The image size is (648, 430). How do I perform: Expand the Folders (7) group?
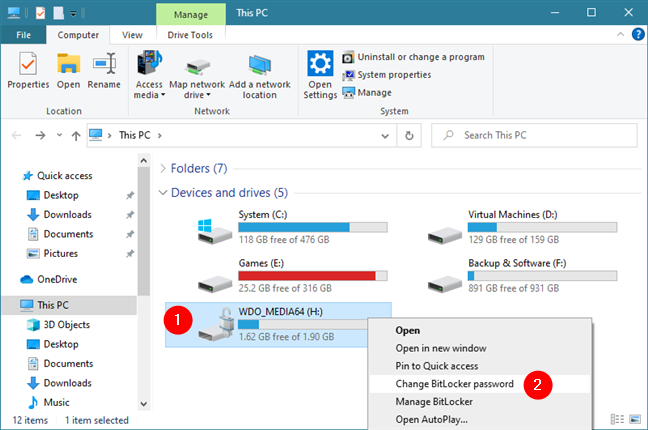click(x=163, y=168)
